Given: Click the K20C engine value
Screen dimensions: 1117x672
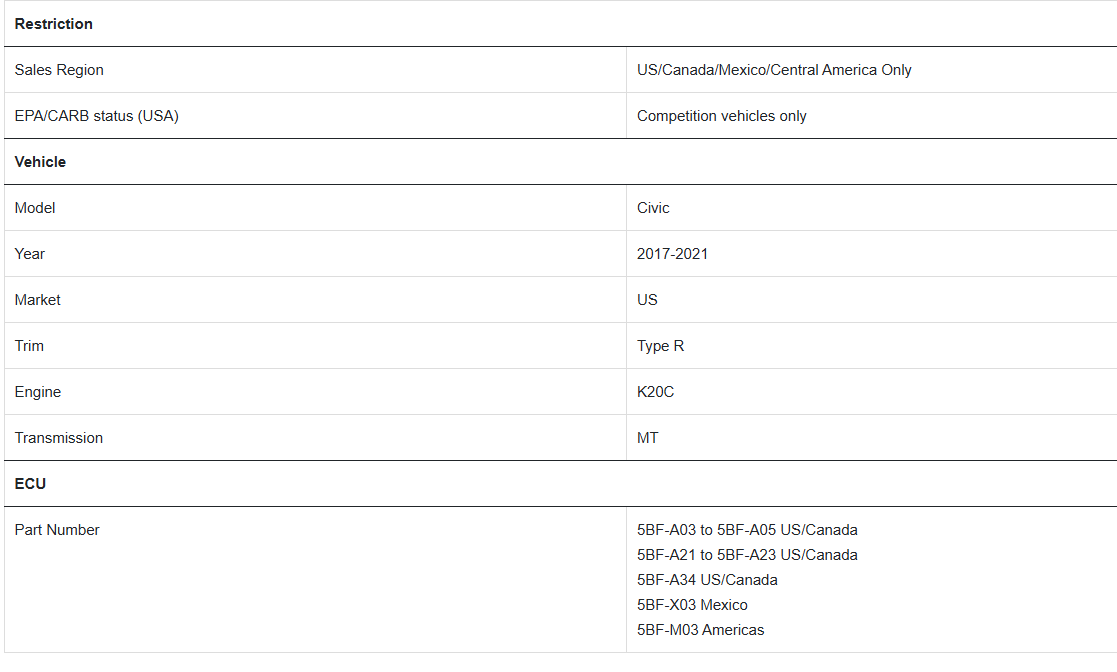Looking at the screenshot, I should [655, 391].
